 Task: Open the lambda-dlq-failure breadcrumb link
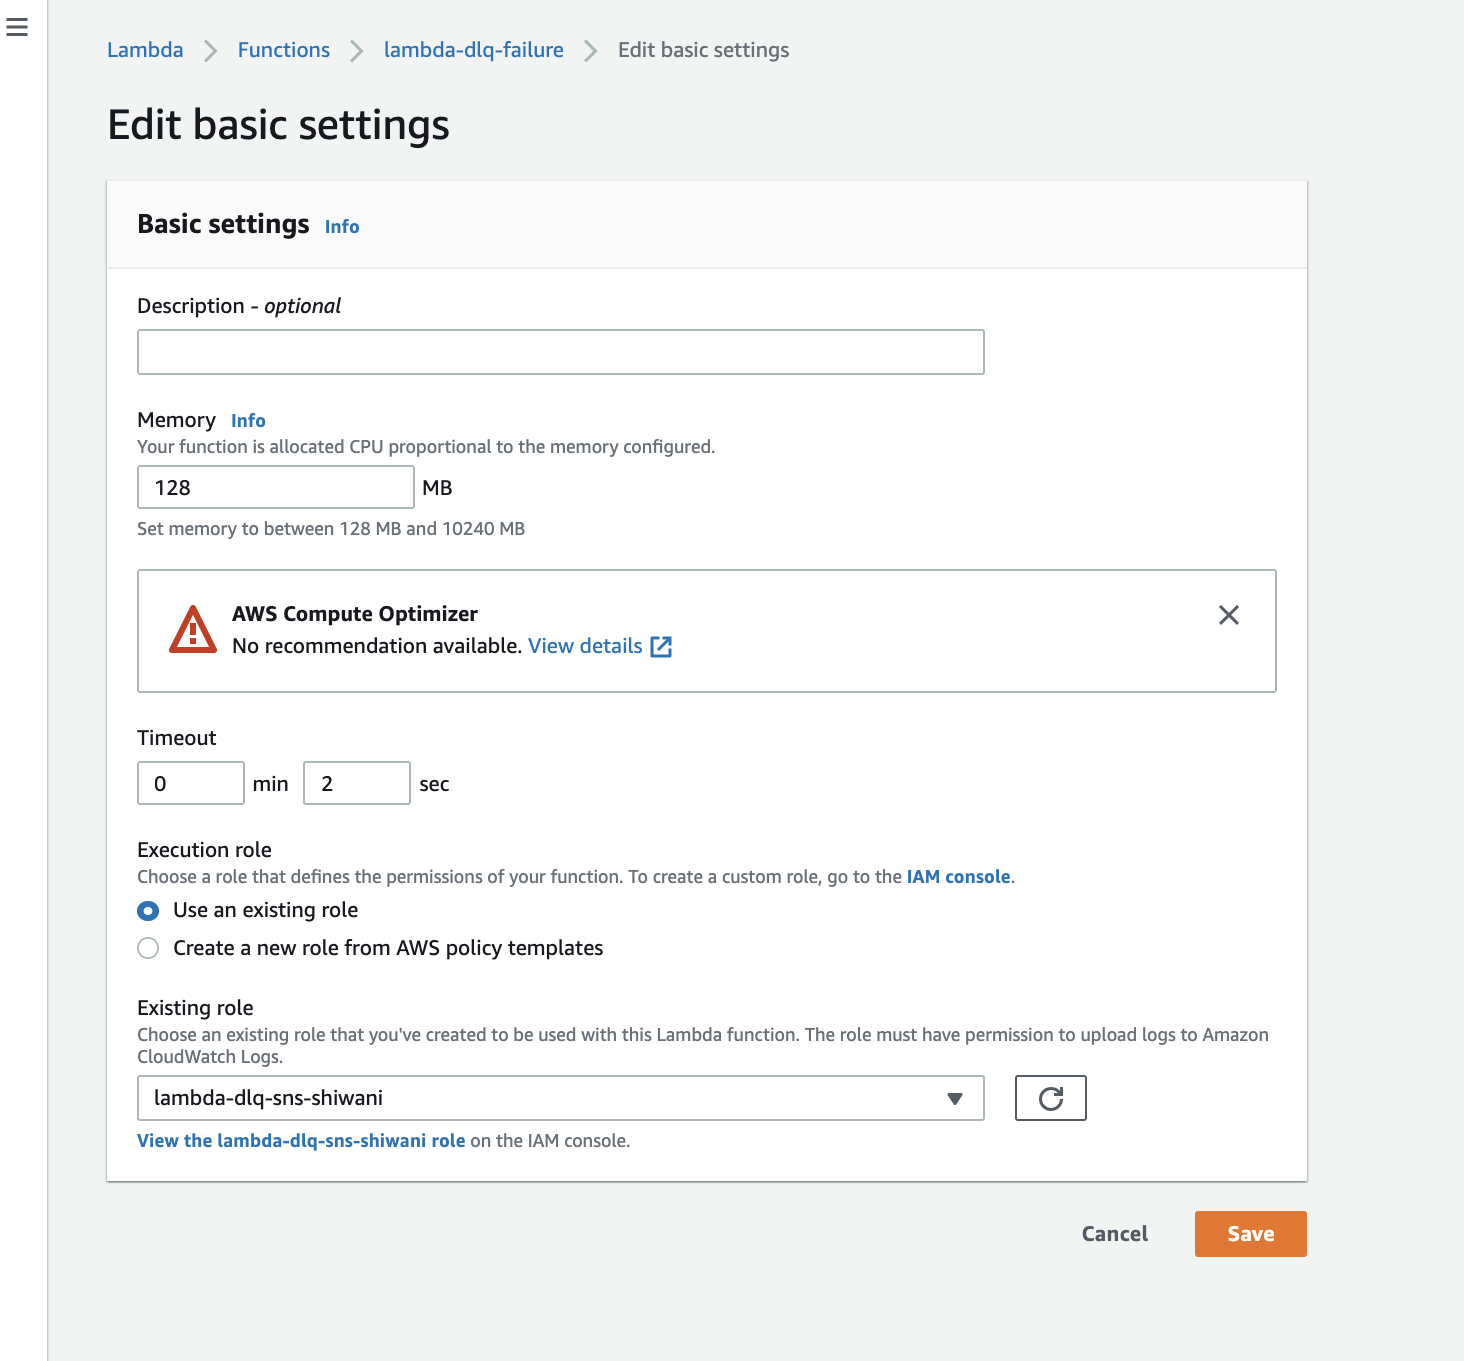click(x=473, y=50)
